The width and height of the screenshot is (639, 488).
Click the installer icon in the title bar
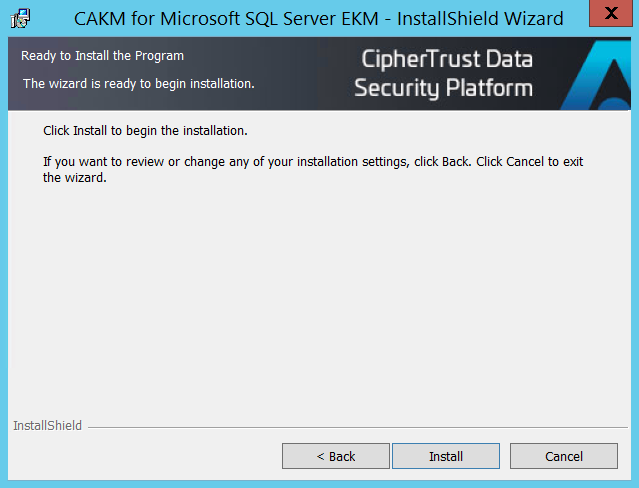click(21, 19)
